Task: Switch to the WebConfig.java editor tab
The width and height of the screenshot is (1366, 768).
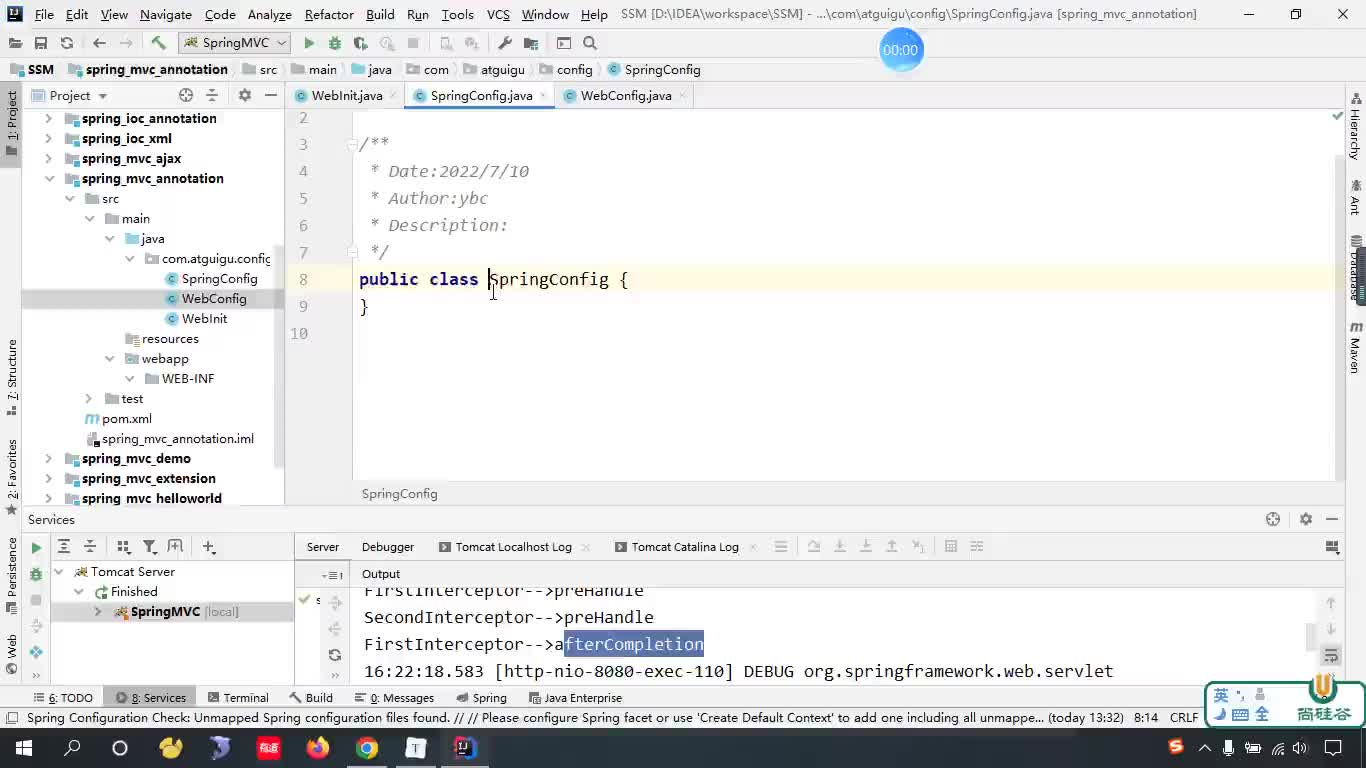Action: (x=626, y=95)
